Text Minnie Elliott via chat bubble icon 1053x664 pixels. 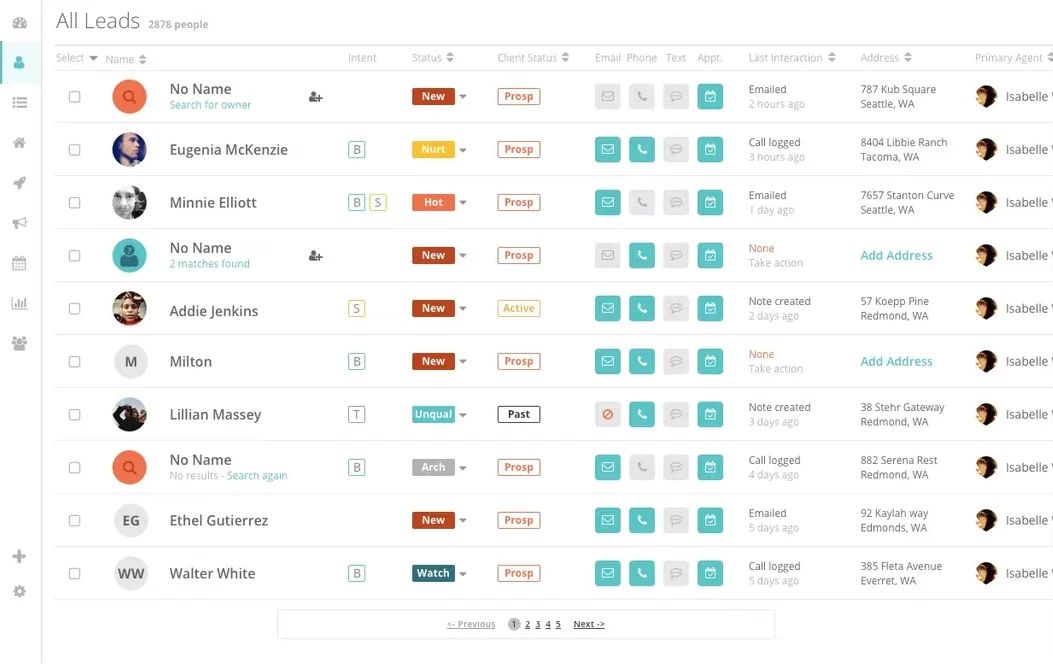[676, 202]
